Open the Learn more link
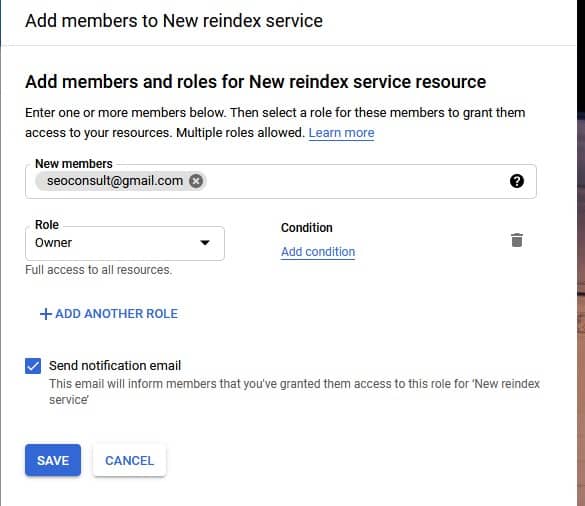Viewport: 585px width, 506px height. click(x=341, y=133)
